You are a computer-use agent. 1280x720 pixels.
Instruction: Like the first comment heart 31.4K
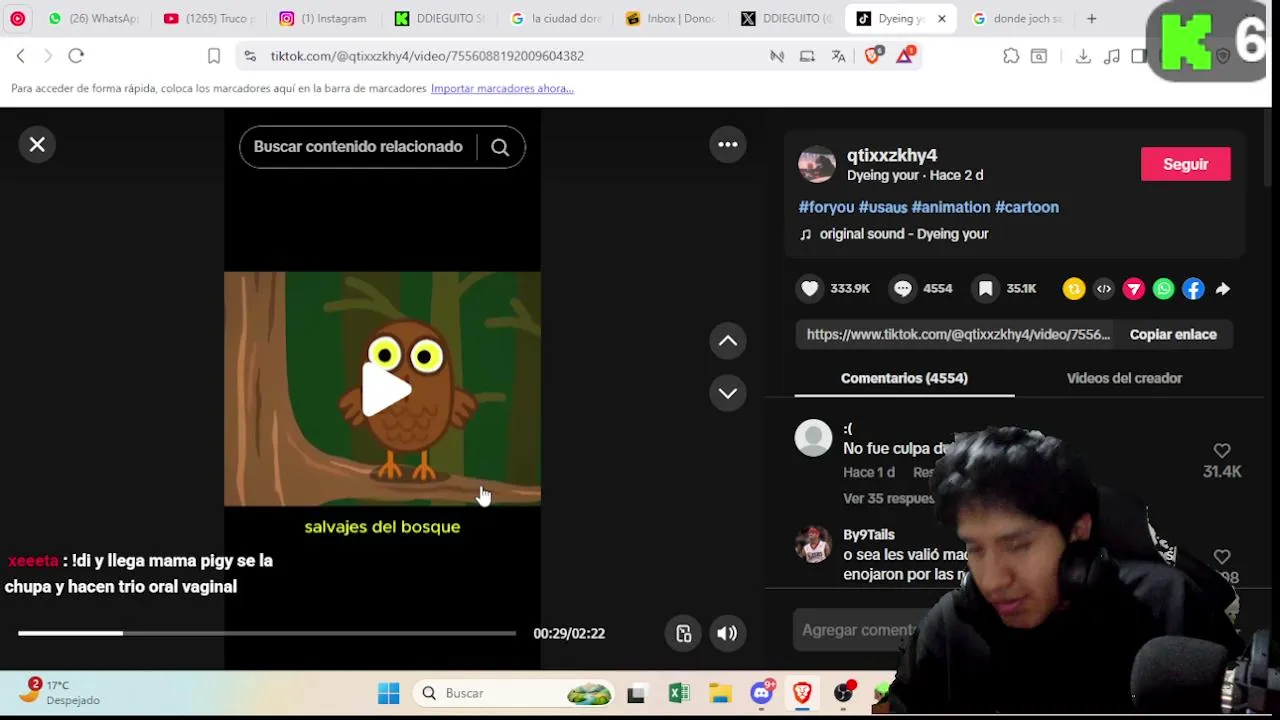[1222, 451]
